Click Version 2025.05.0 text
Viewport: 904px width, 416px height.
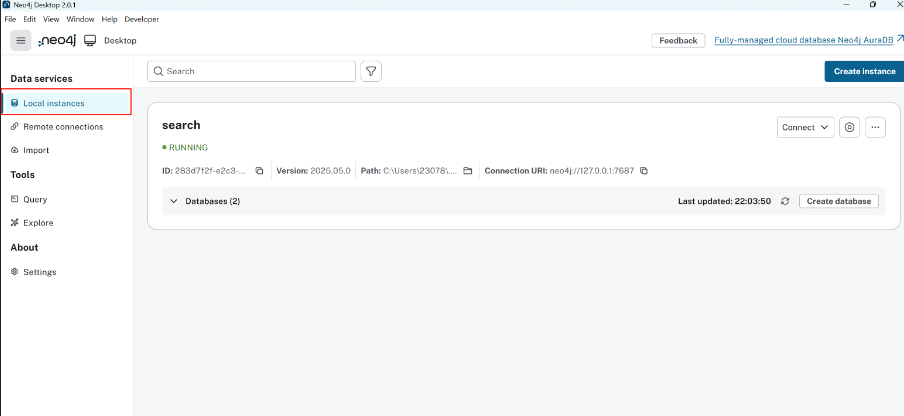coord(313,171)
